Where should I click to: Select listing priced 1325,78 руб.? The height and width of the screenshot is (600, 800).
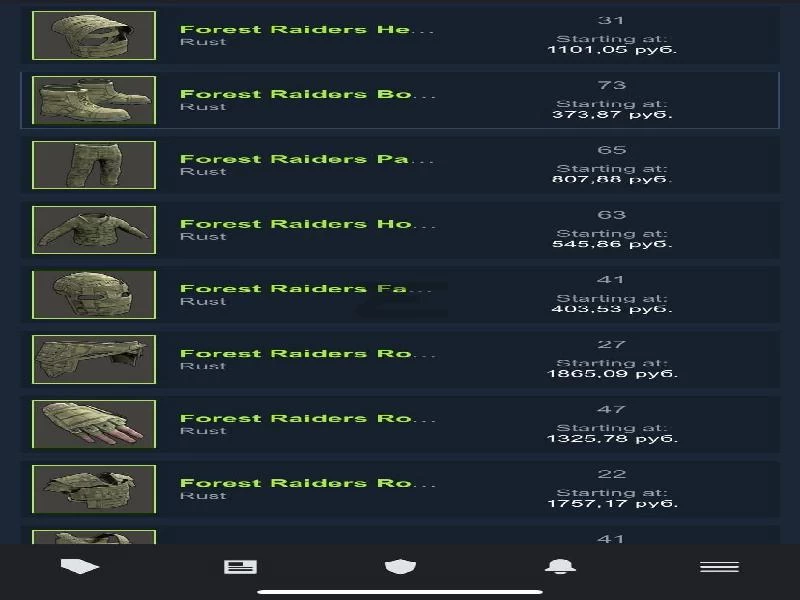tap(400, 424)
